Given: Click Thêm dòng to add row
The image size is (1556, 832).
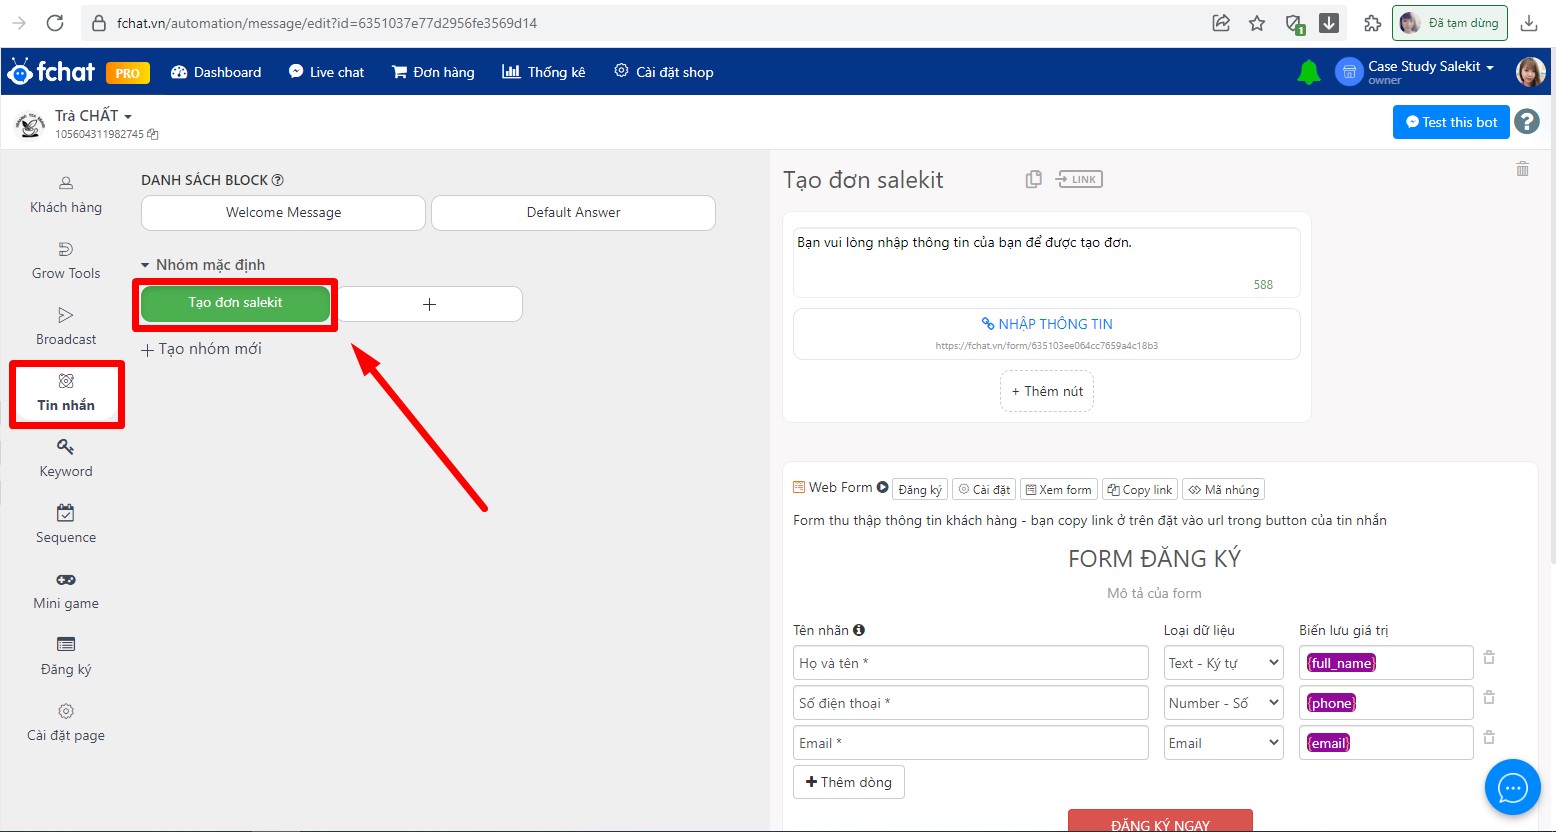Looking at the screenshot, I should (849, 782).
